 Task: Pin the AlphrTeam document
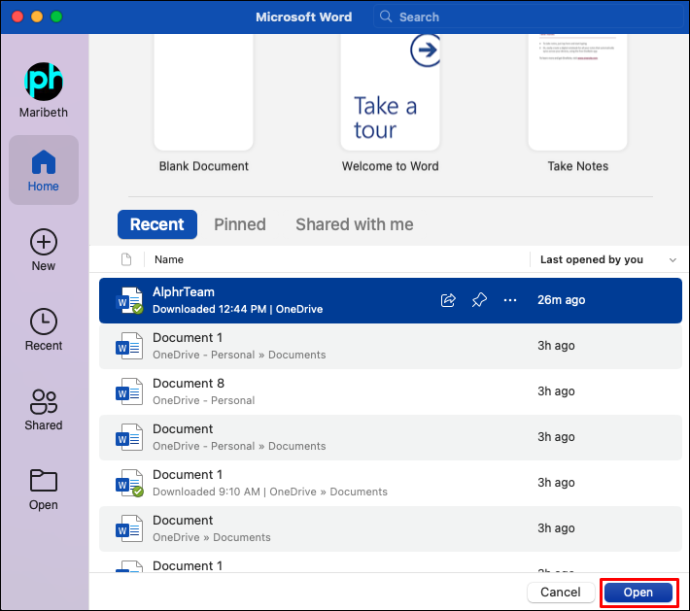pyautogui.click(x=479, y=300)
